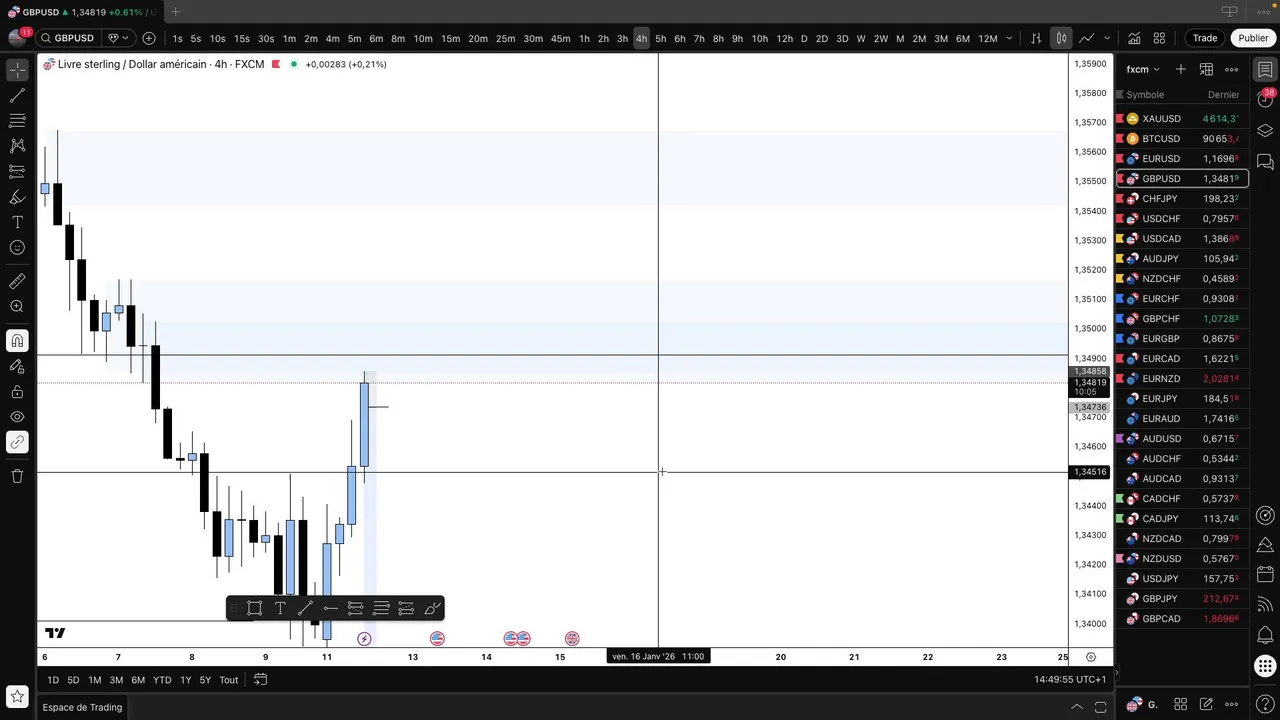Open the GBPUSD symbol search field
This screenshot has width=1280, height=720.
[x=68, y=38]
